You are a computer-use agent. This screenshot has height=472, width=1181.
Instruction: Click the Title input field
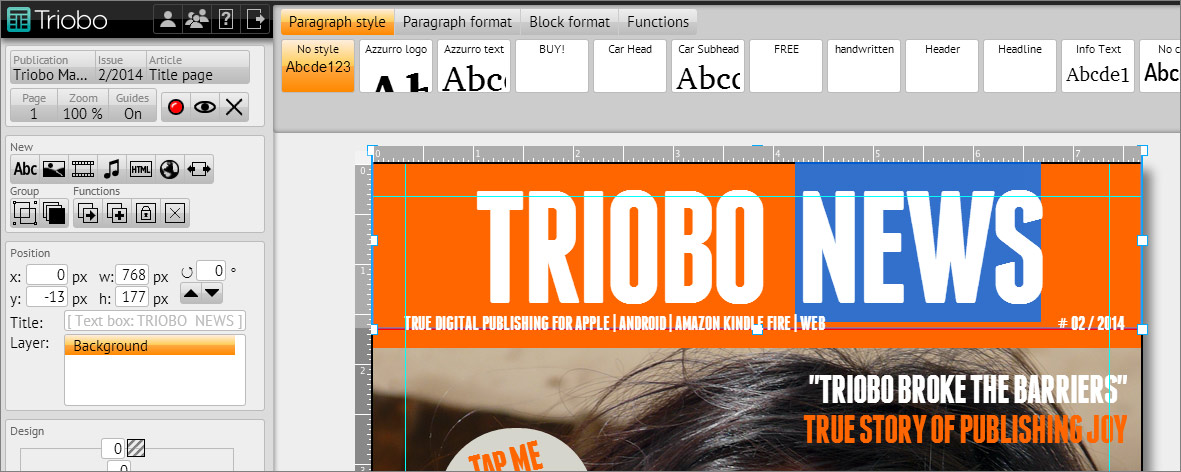[x=155, y=321]
